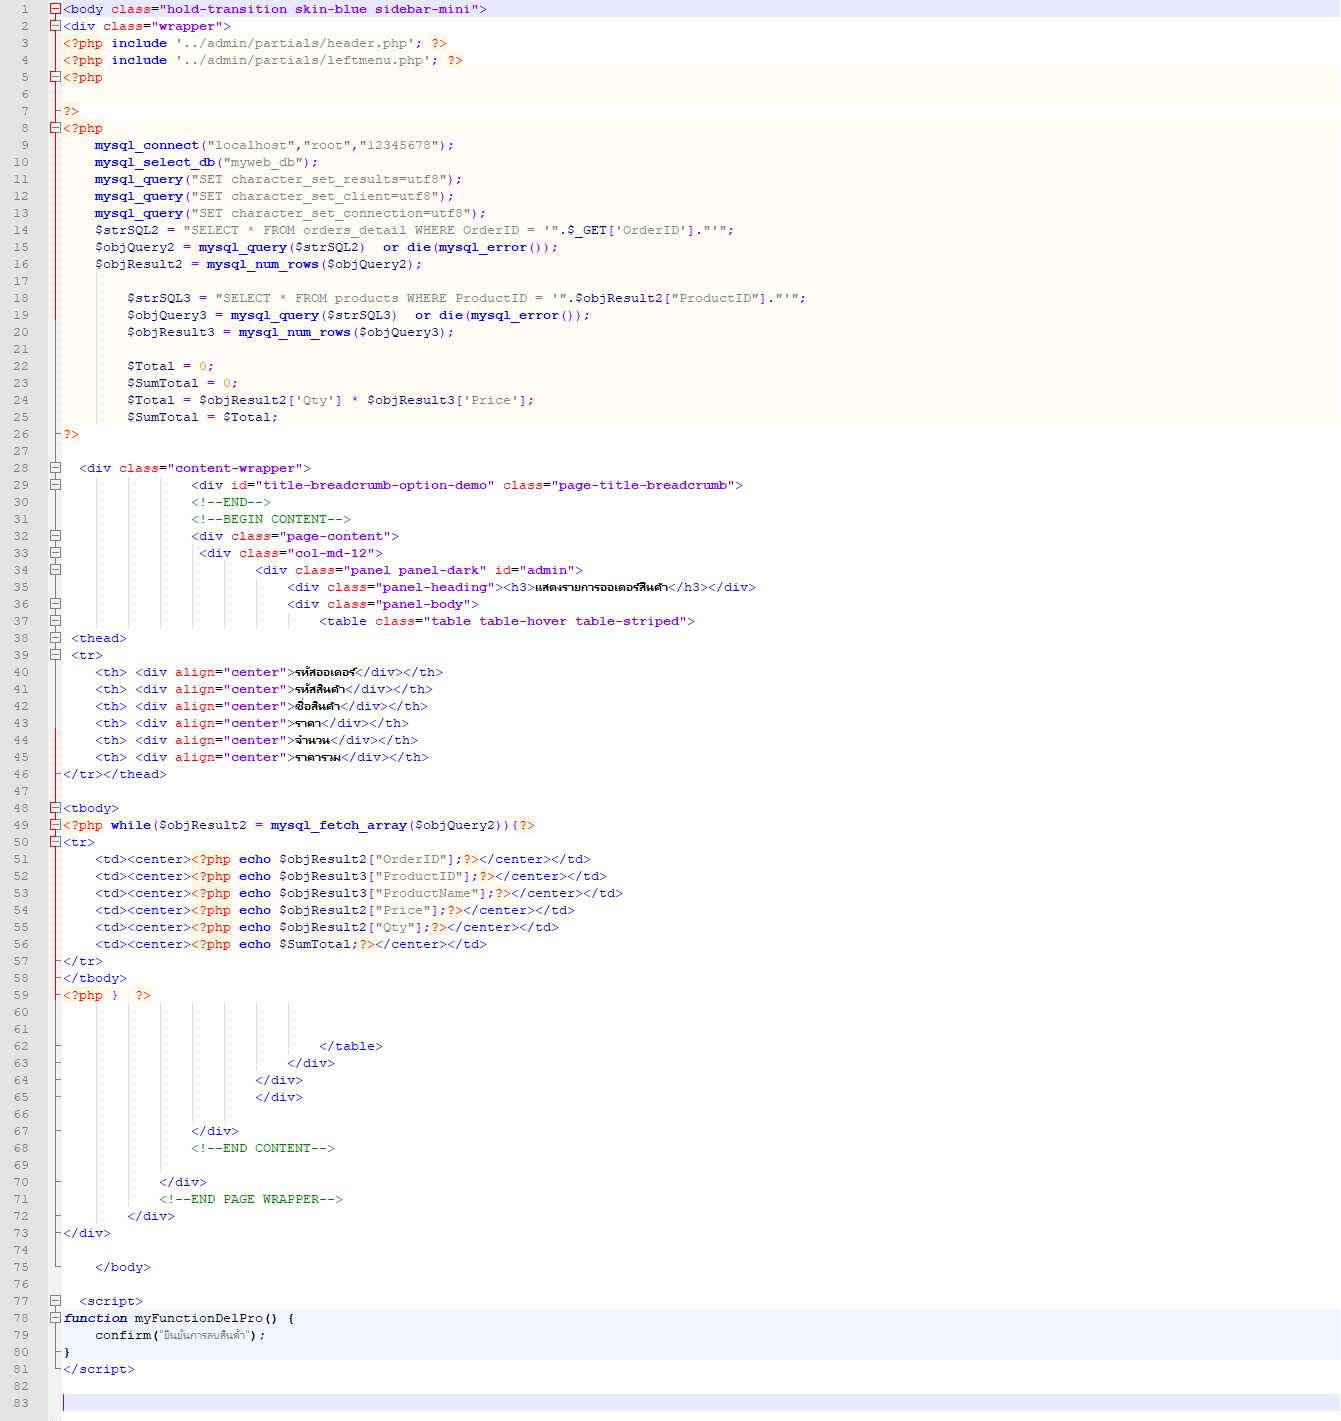Click the mysql_select_db function name
Viewport: 1341px width, 1421px height.
(155, 162)
